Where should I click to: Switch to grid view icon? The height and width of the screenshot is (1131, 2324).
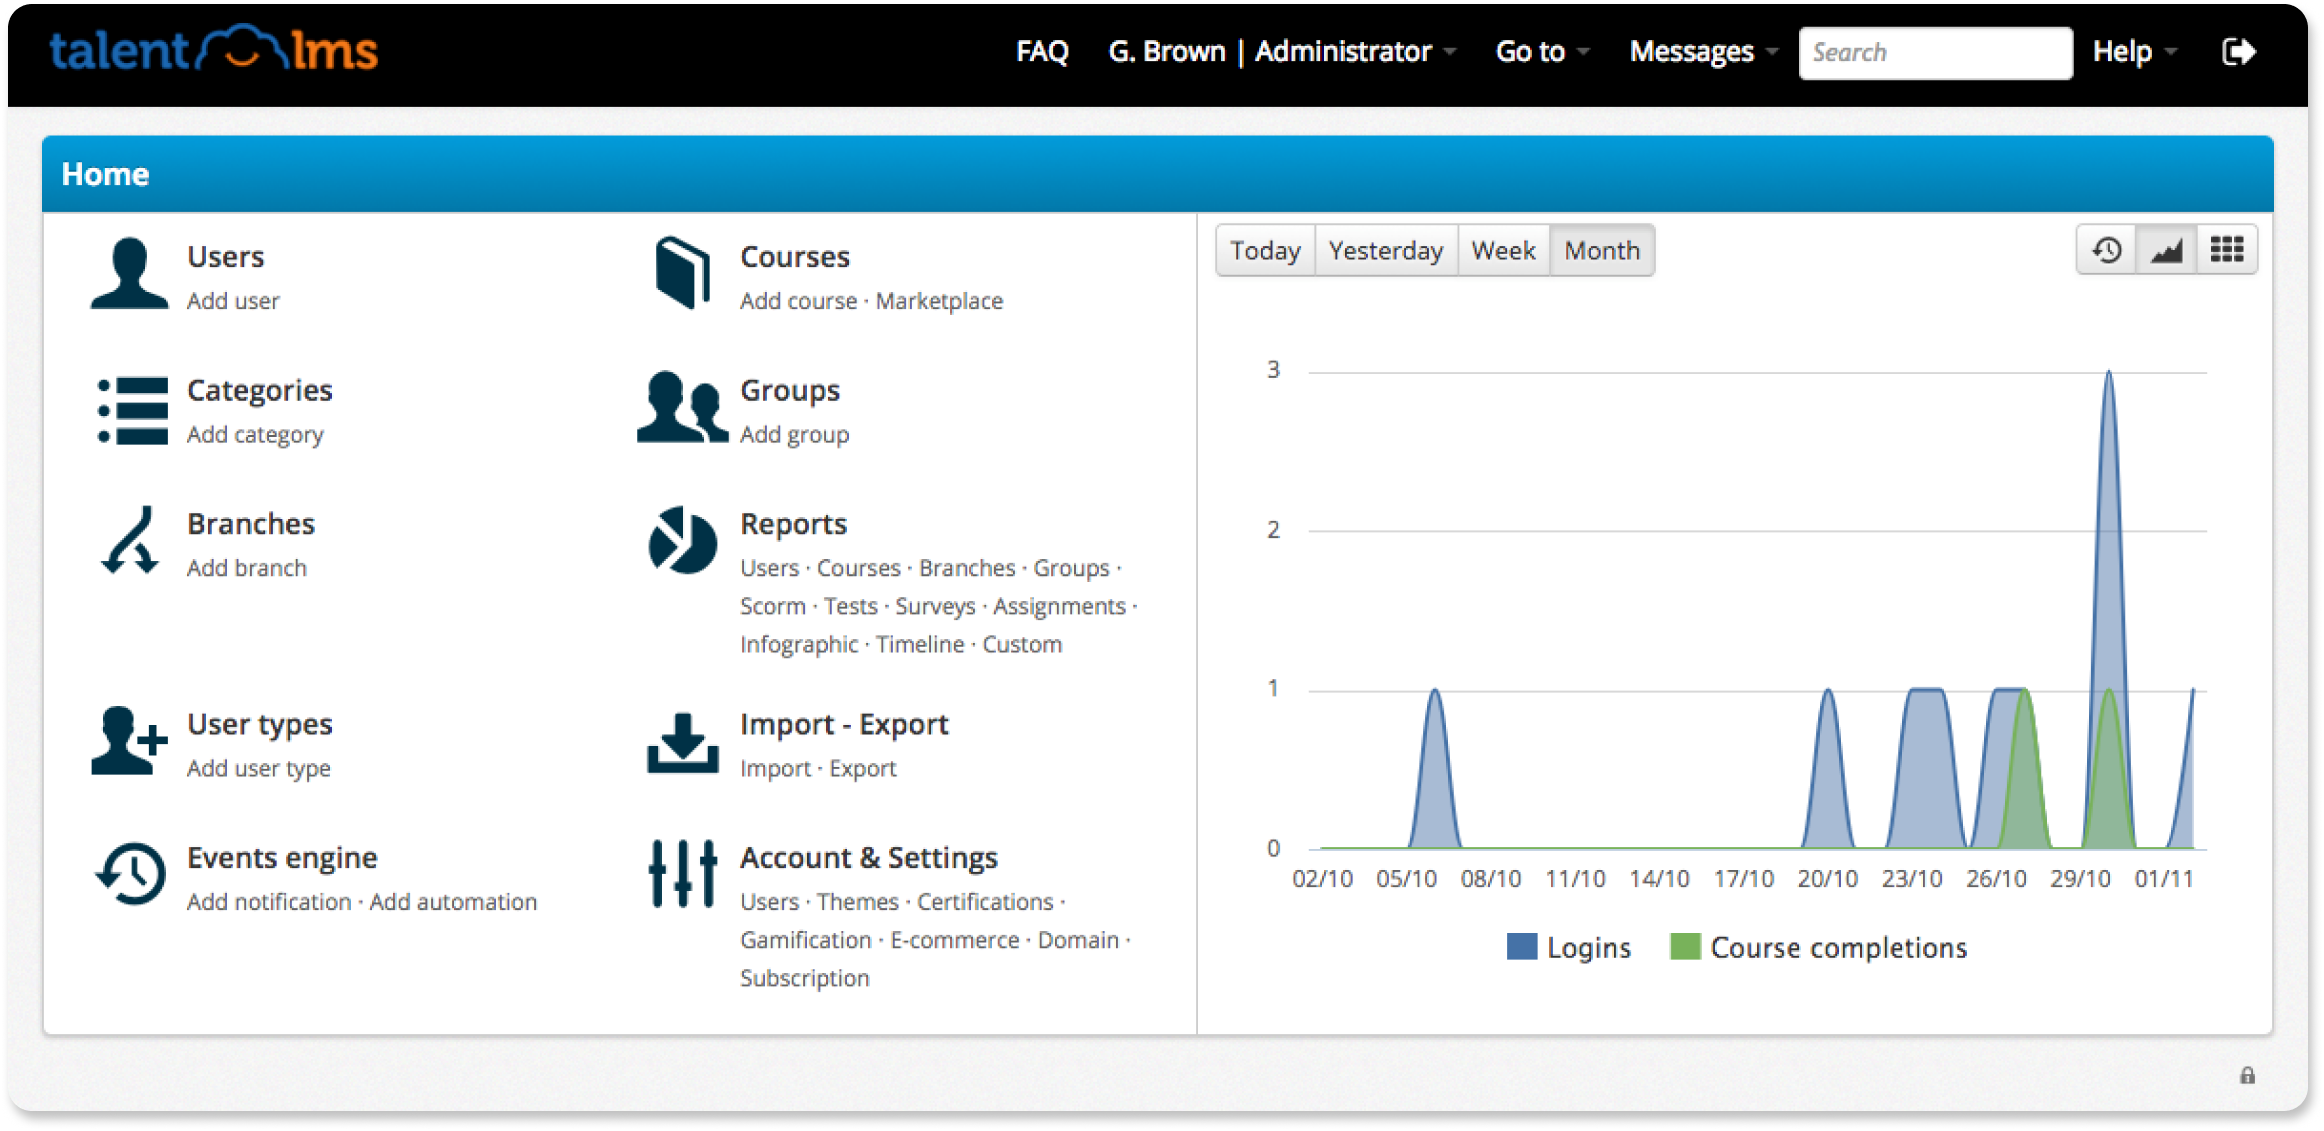[2226, 250]
